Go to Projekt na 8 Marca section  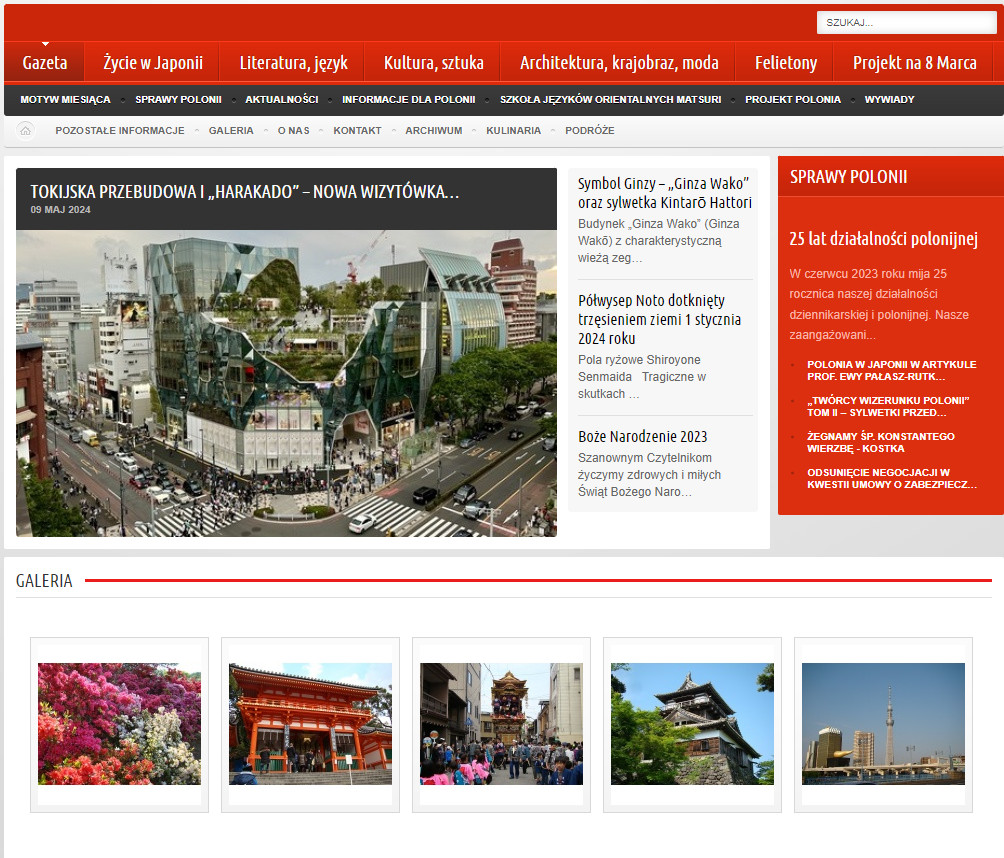(914, 63)
